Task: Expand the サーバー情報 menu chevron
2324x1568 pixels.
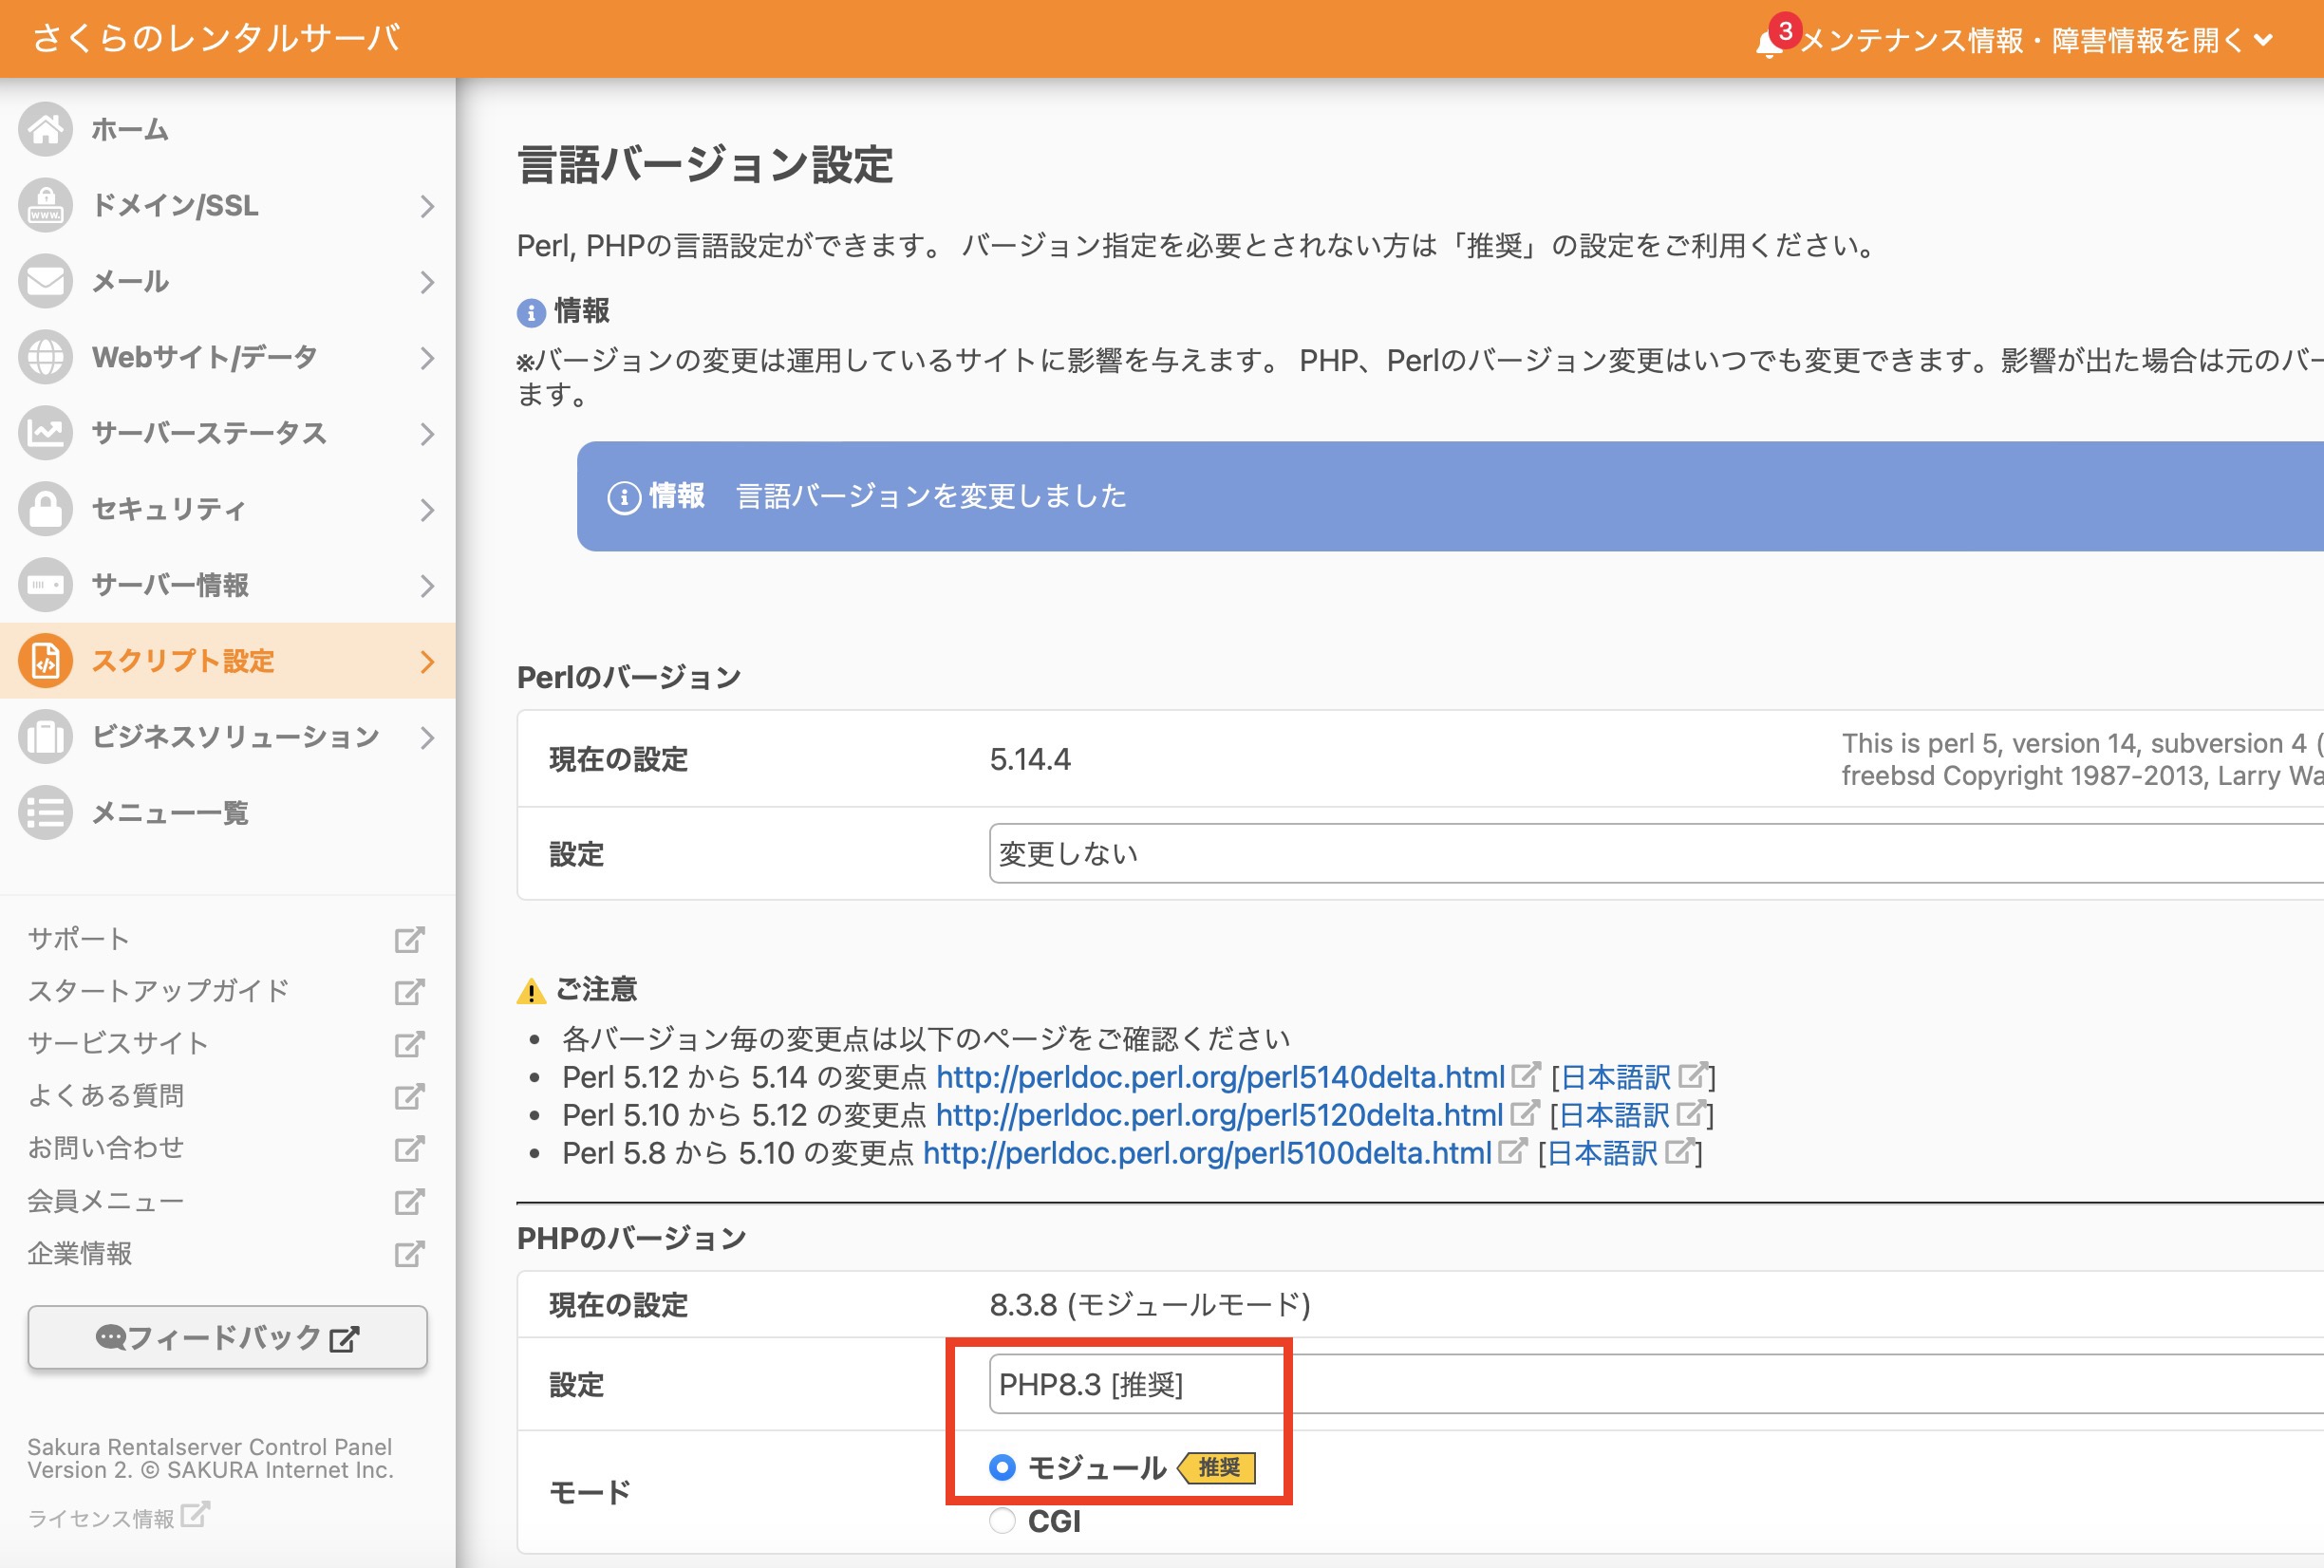Action: (x=427, y=586)
